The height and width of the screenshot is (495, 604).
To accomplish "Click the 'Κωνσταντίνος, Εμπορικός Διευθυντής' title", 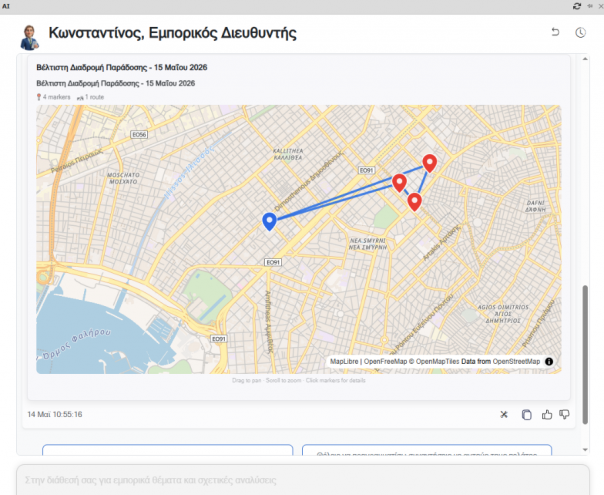I will coord(173,33).
